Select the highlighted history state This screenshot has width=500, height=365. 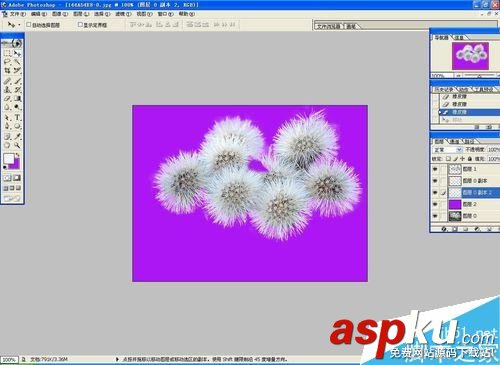point(470,112)
